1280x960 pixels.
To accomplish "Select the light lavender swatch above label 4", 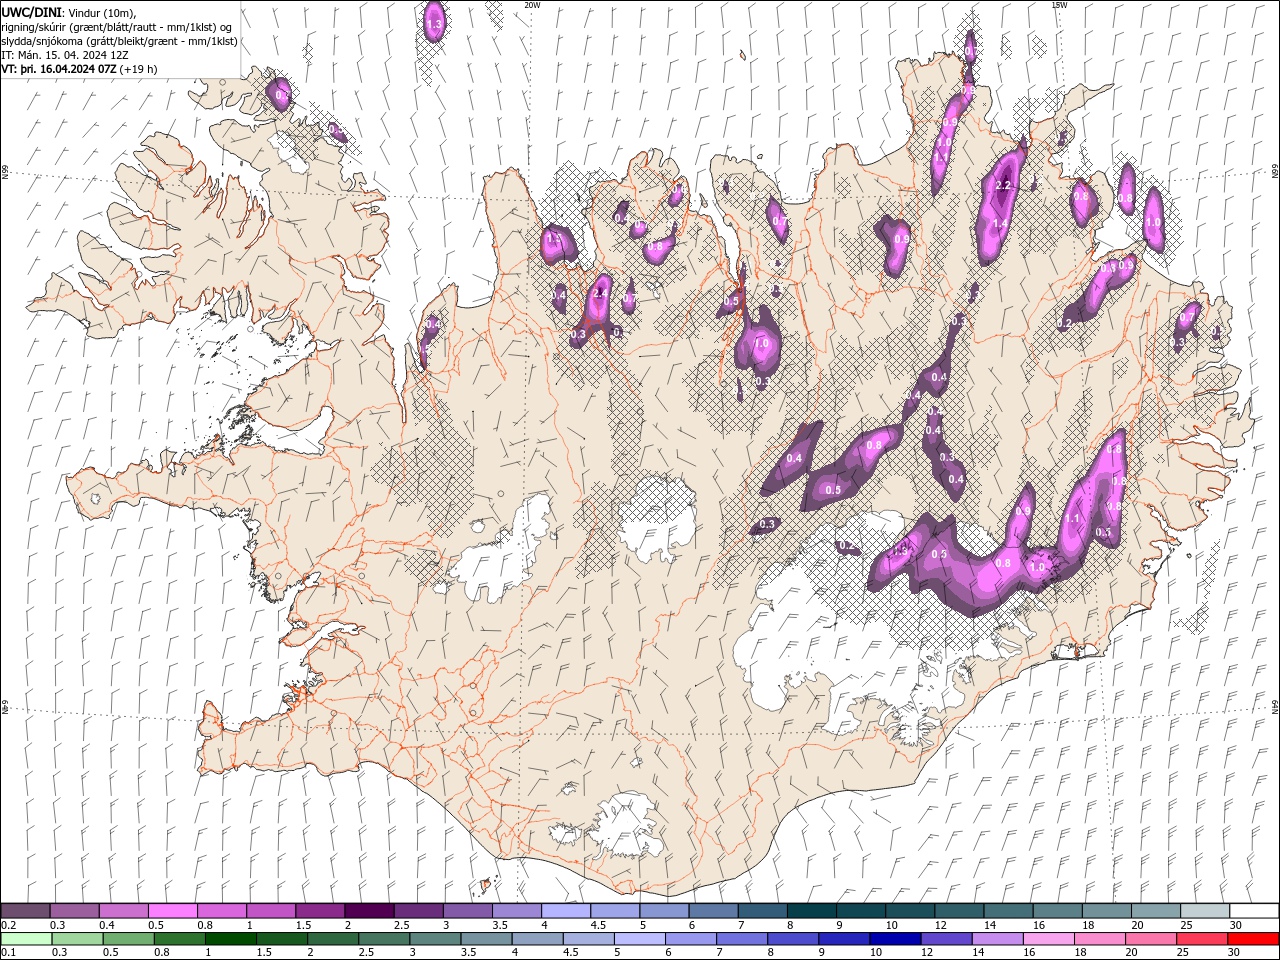I will coord(564,910).
